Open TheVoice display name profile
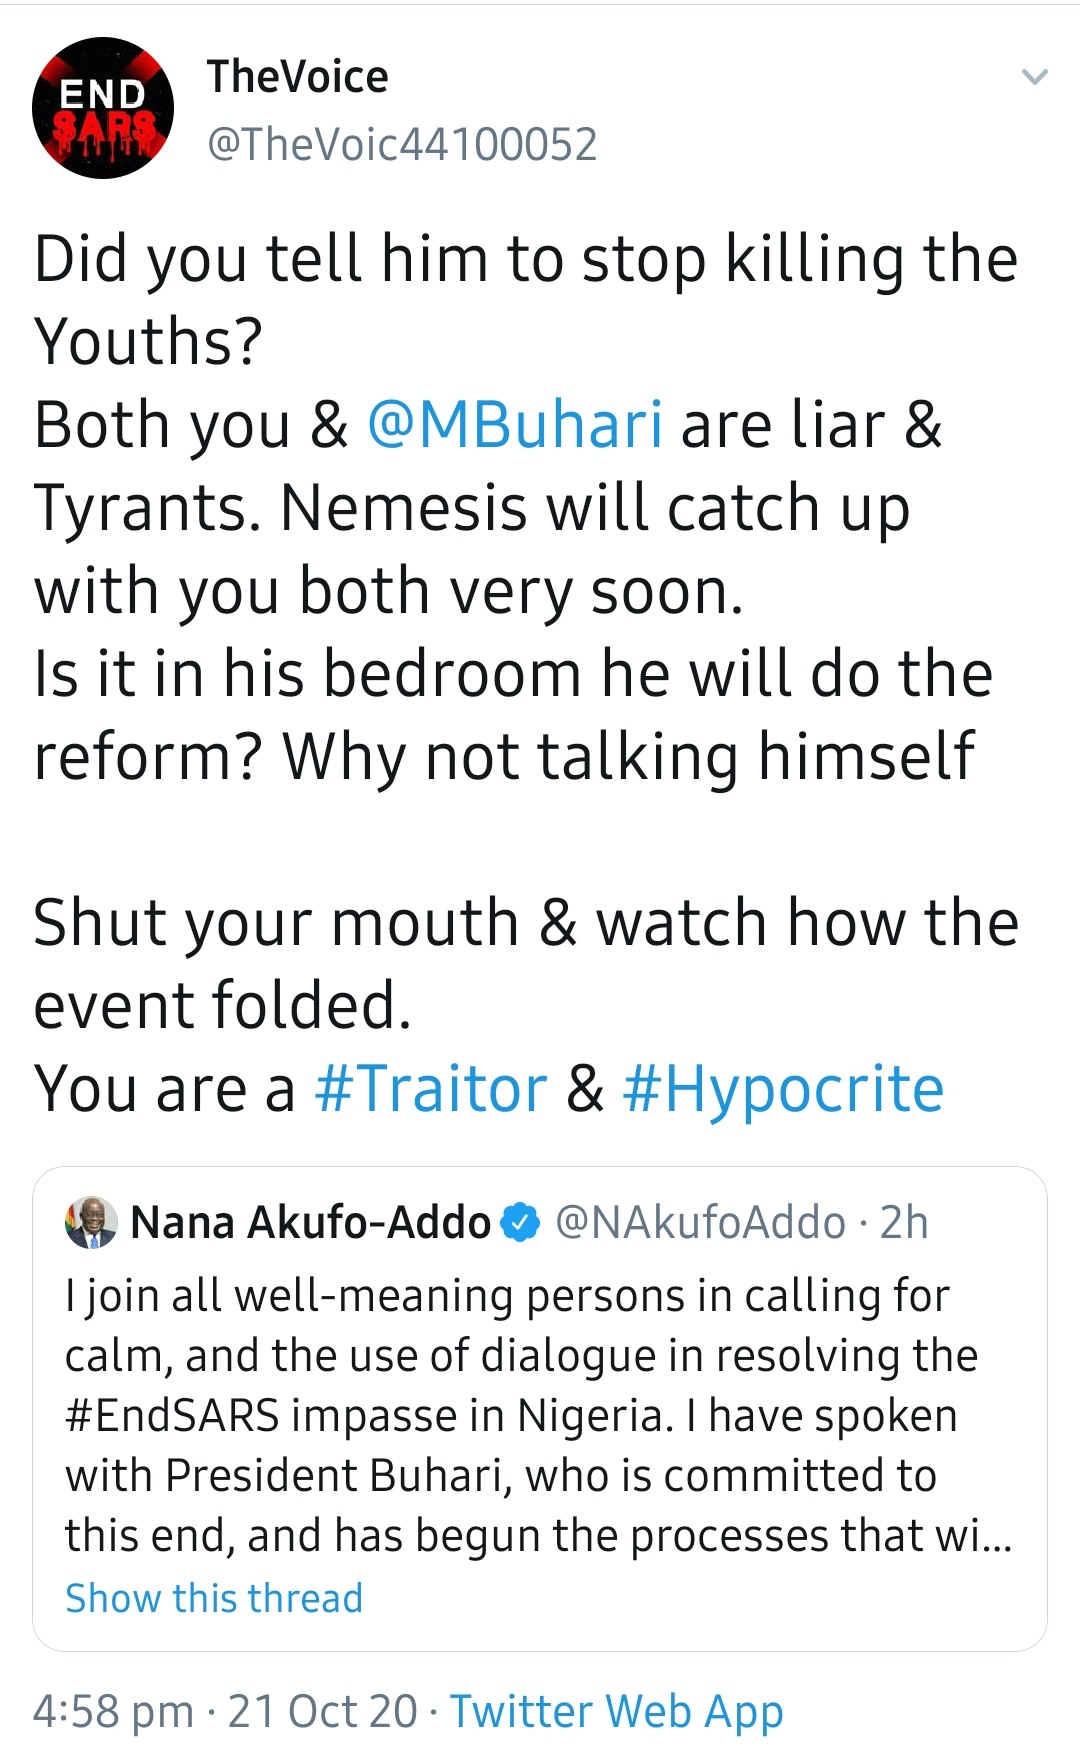 (x=297, y=77)
